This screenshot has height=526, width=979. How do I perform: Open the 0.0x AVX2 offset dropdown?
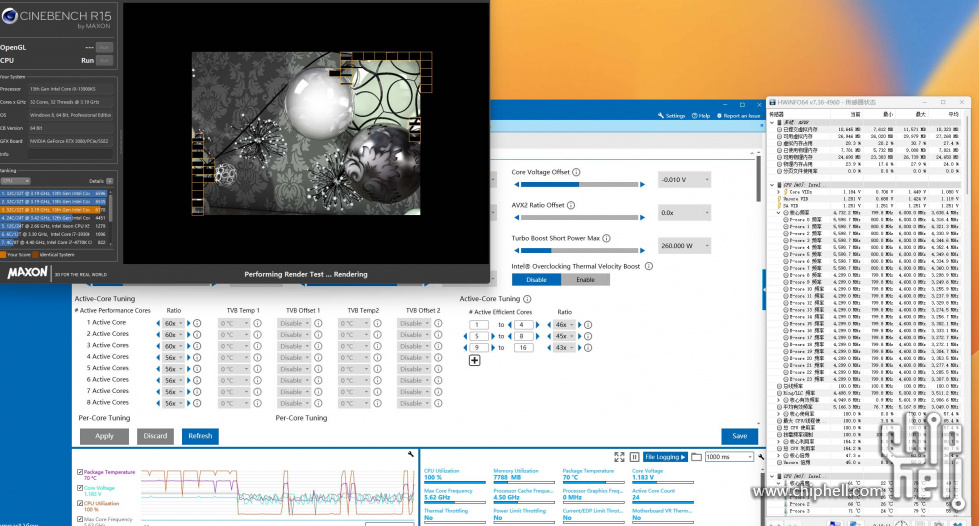684,213
